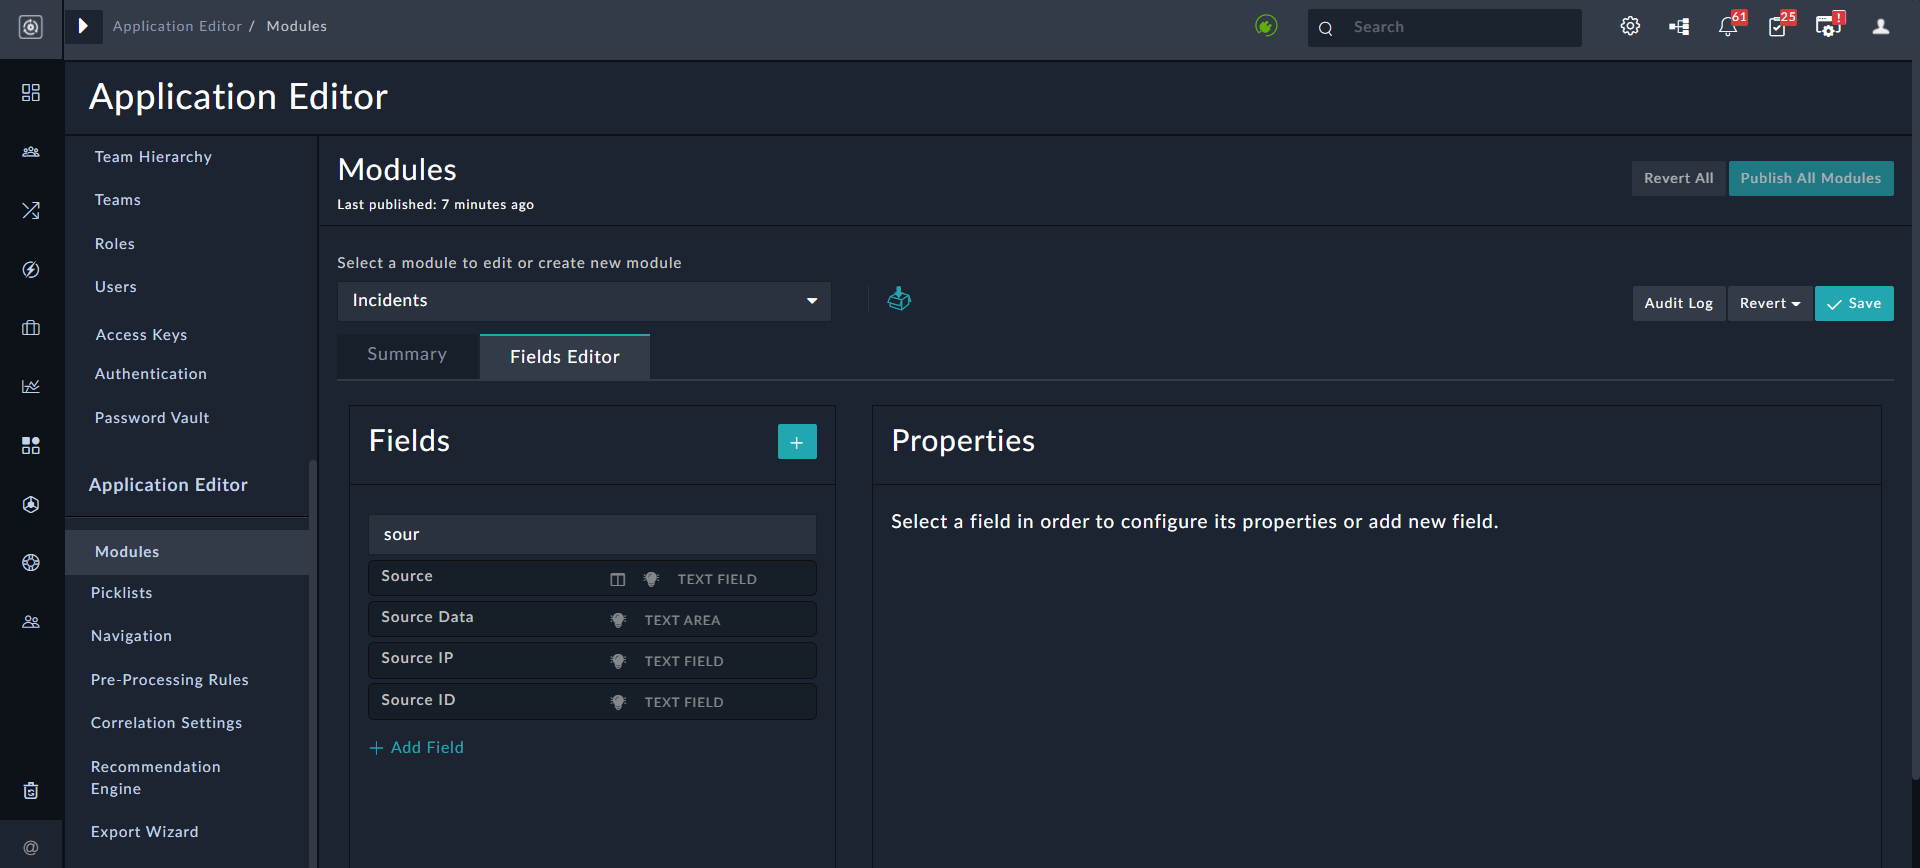Open Team Hierarchy in the sidebar

click(x=153, y=157)
